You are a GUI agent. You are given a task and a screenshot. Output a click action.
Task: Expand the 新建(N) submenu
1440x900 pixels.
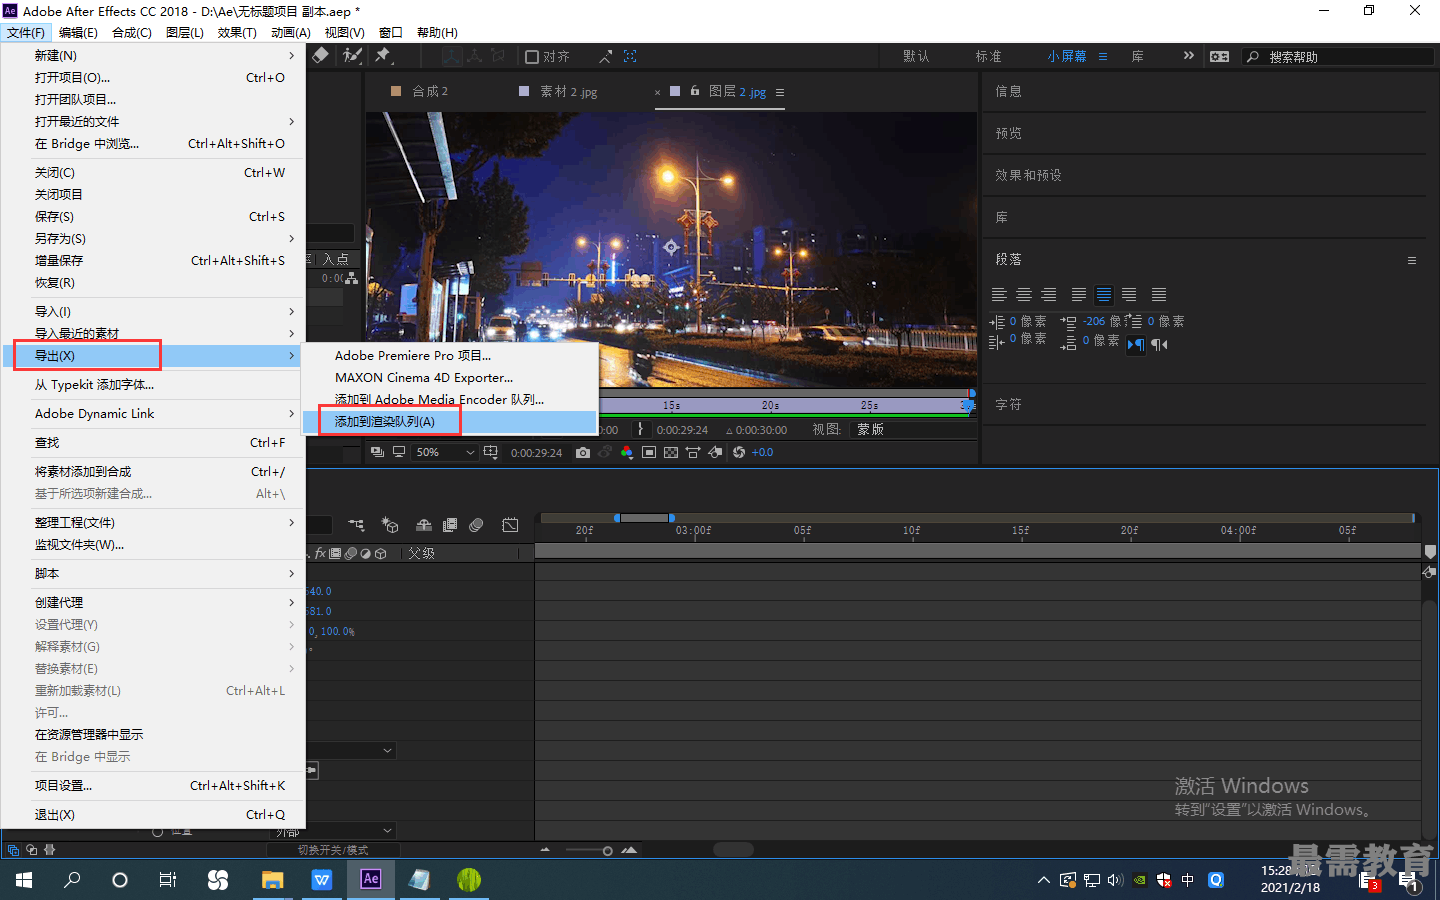[x=152, y=56]
